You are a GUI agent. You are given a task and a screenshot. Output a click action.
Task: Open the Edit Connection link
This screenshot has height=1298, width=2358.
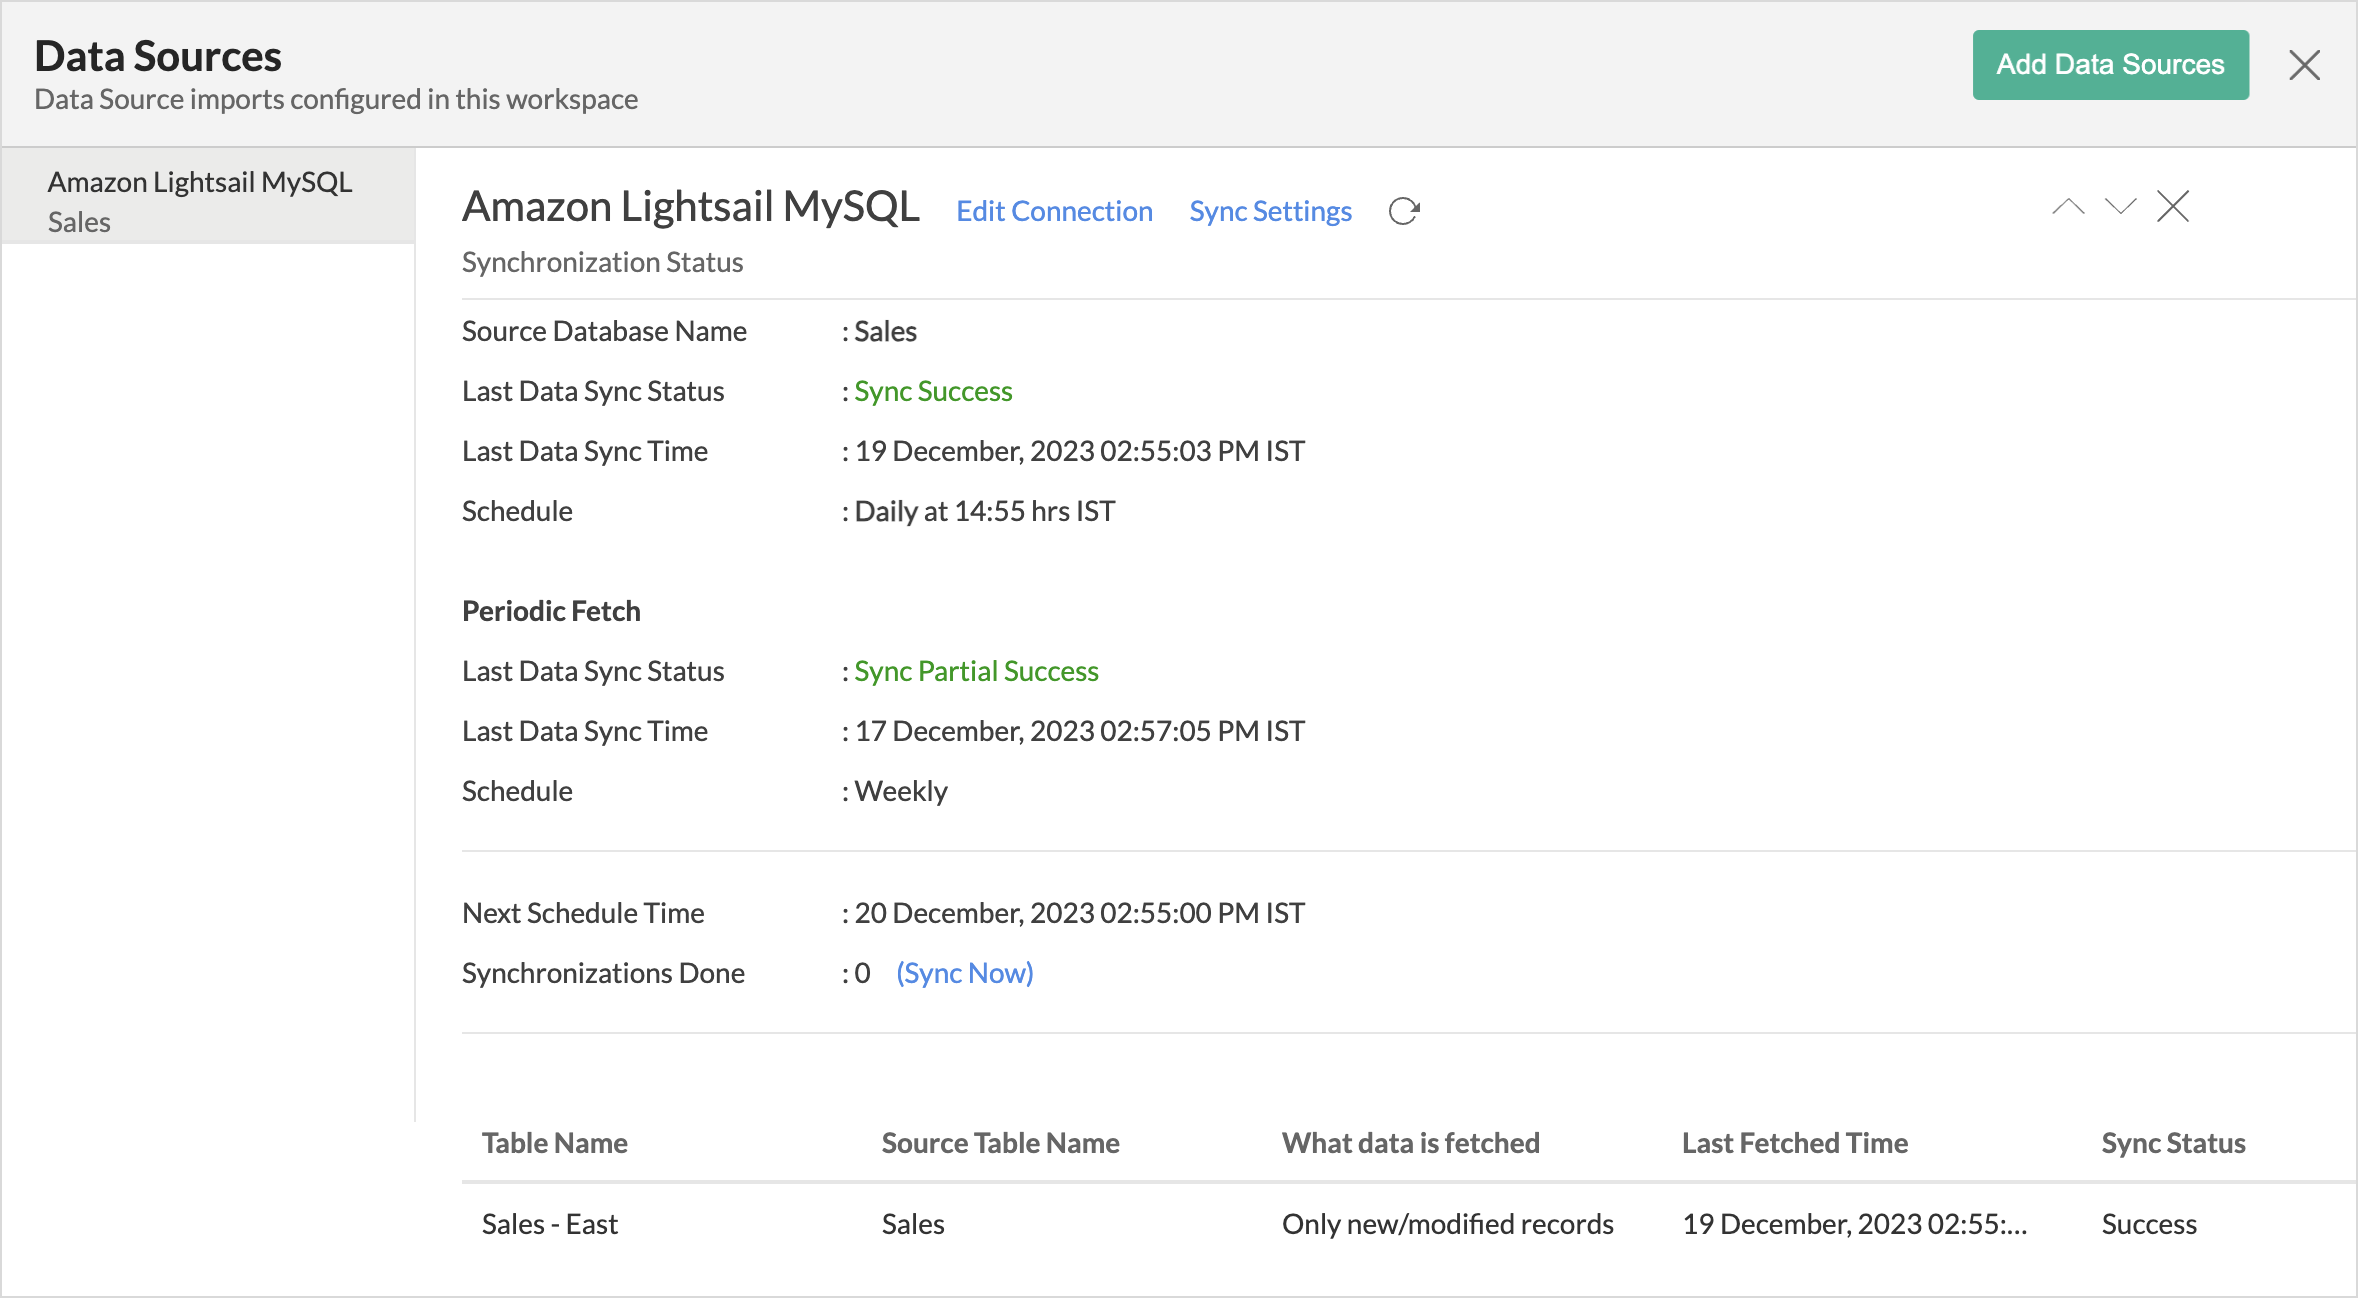click(1054, 211)
